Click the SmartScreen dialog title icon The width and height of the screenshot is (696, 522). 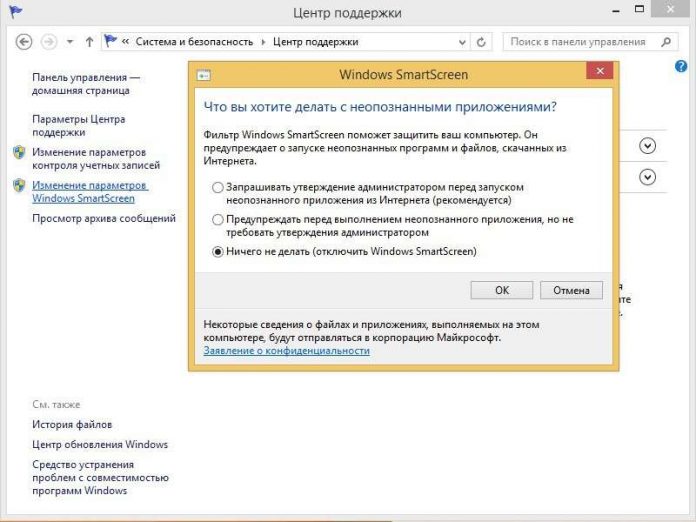[x=204, y=75]
